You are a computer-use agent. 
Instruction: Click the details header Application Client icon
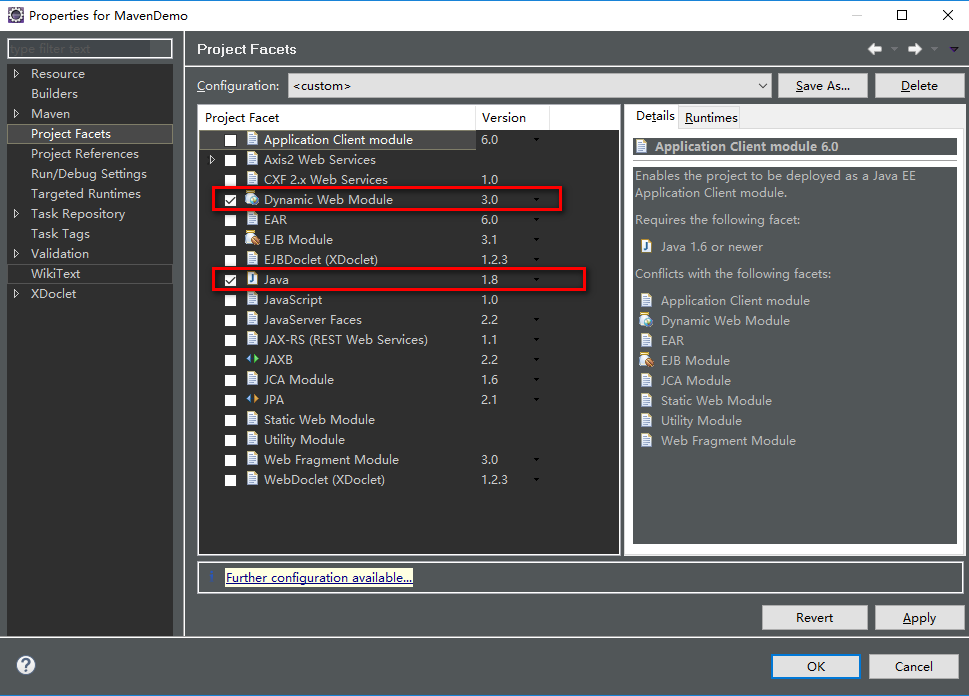641,146
